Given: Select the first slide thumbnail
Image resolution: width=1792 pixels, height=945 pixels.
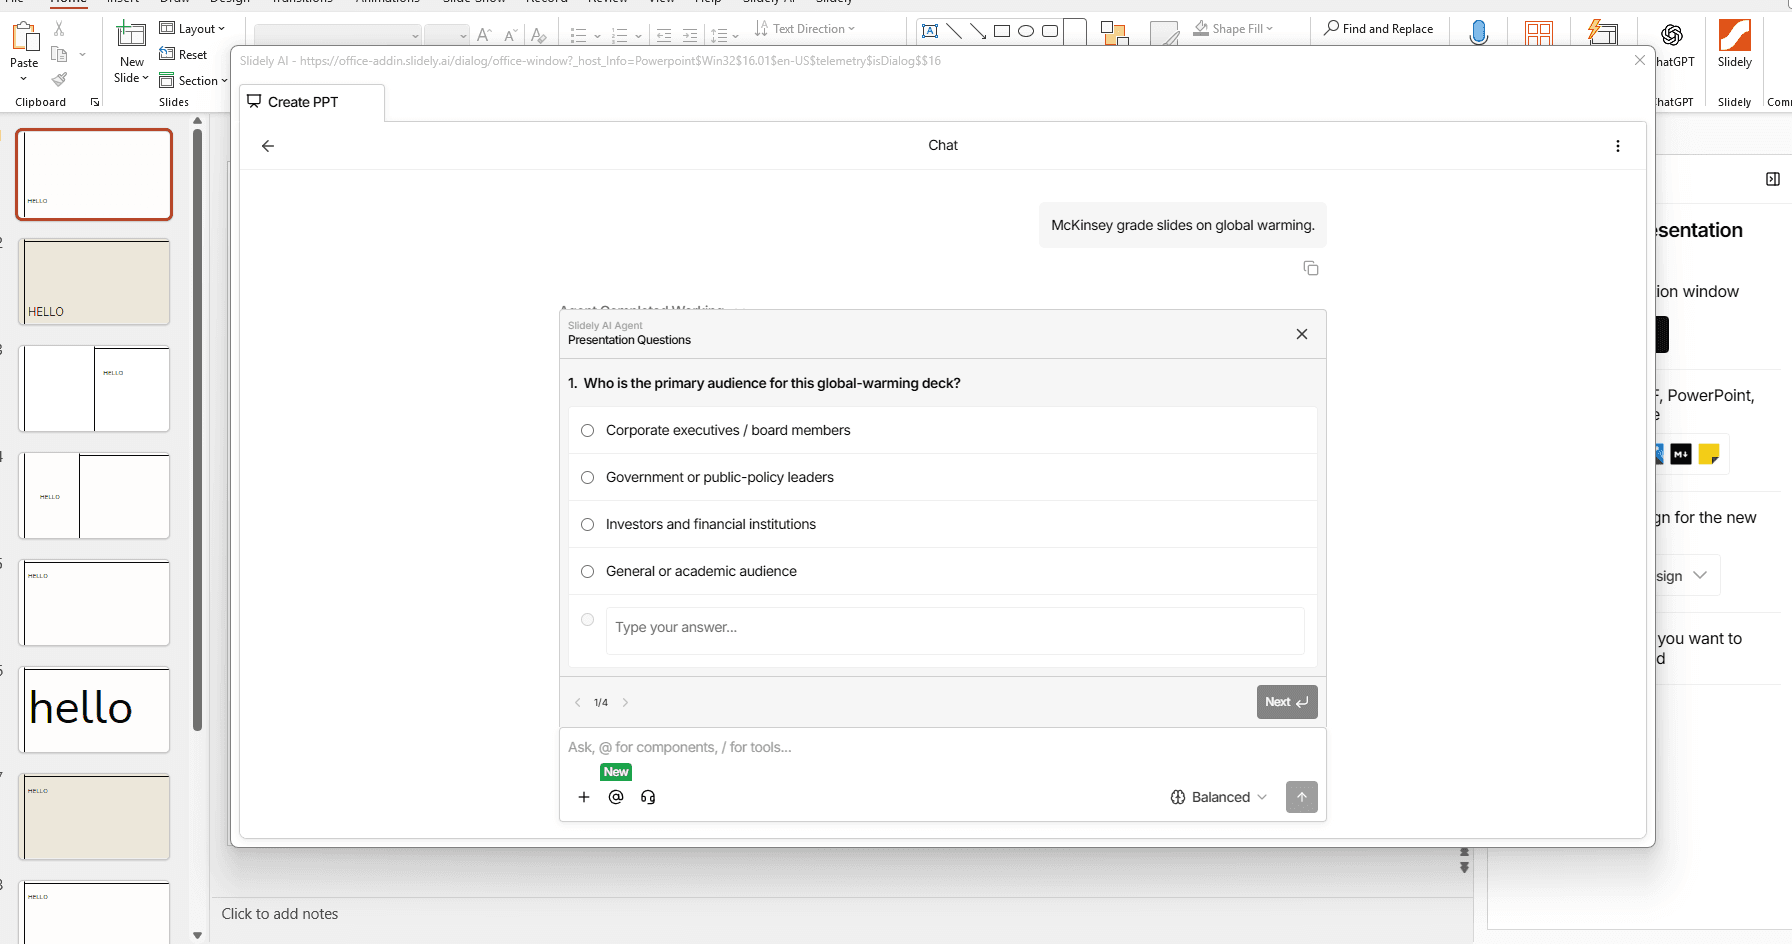Looking at the screenshot, I should (x=94, y=174).
